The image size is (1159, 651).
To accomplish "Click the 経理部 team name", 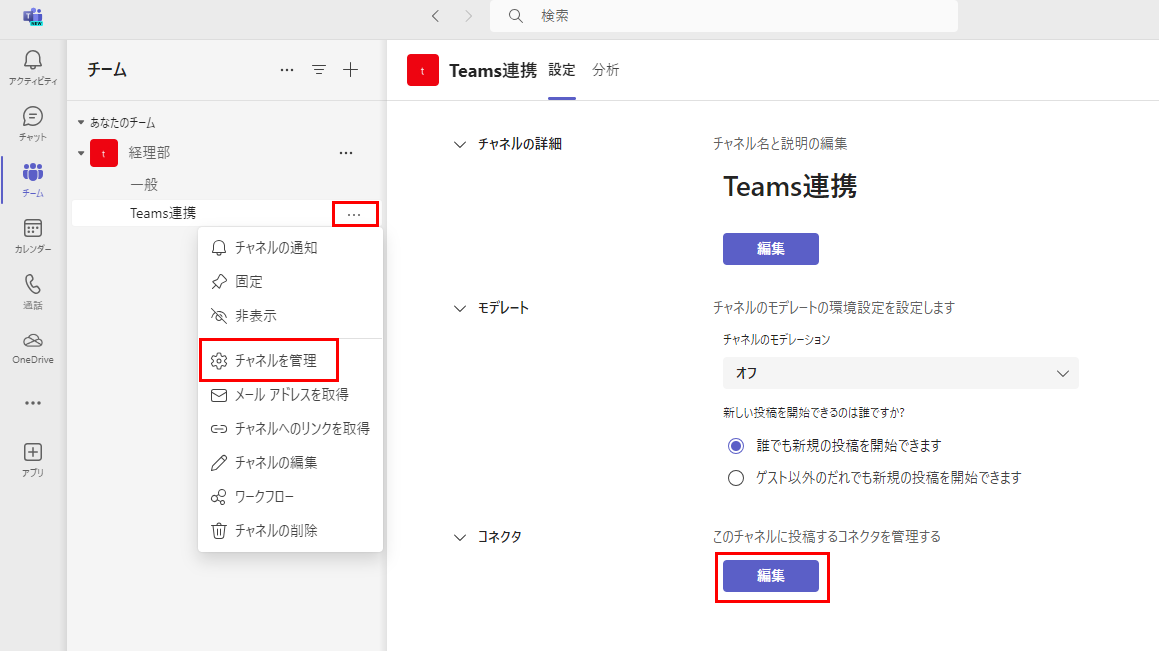I will tap(149, 153).
